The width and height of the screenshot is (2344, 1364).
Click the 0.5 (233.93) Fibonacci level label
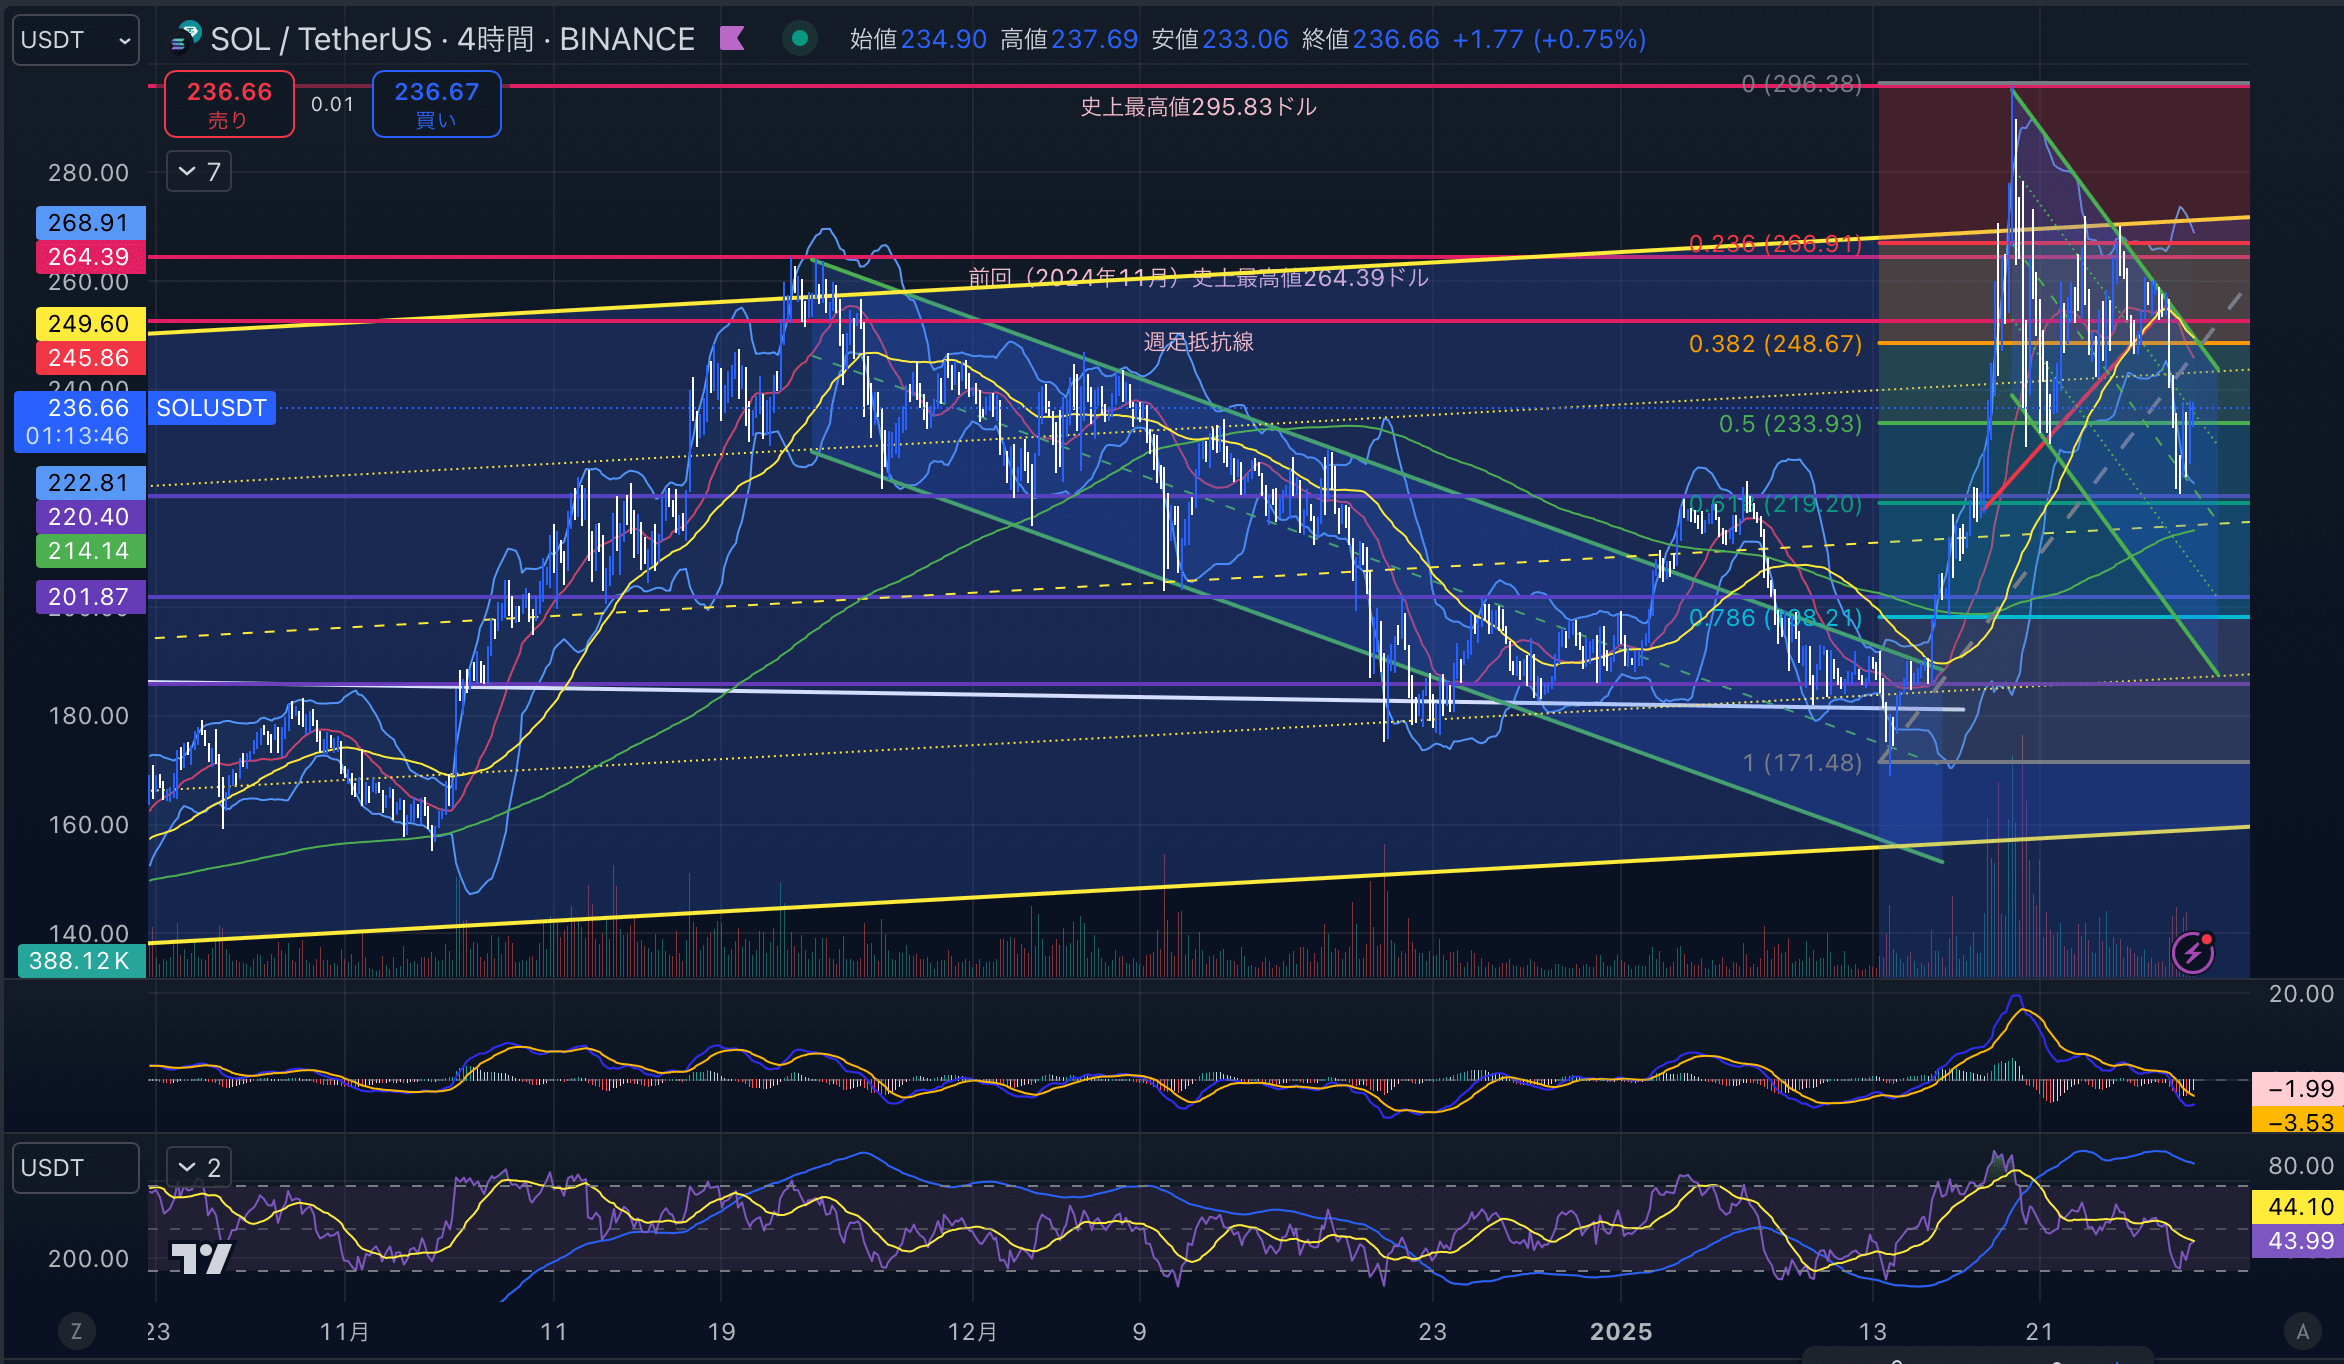(1790, 424)
